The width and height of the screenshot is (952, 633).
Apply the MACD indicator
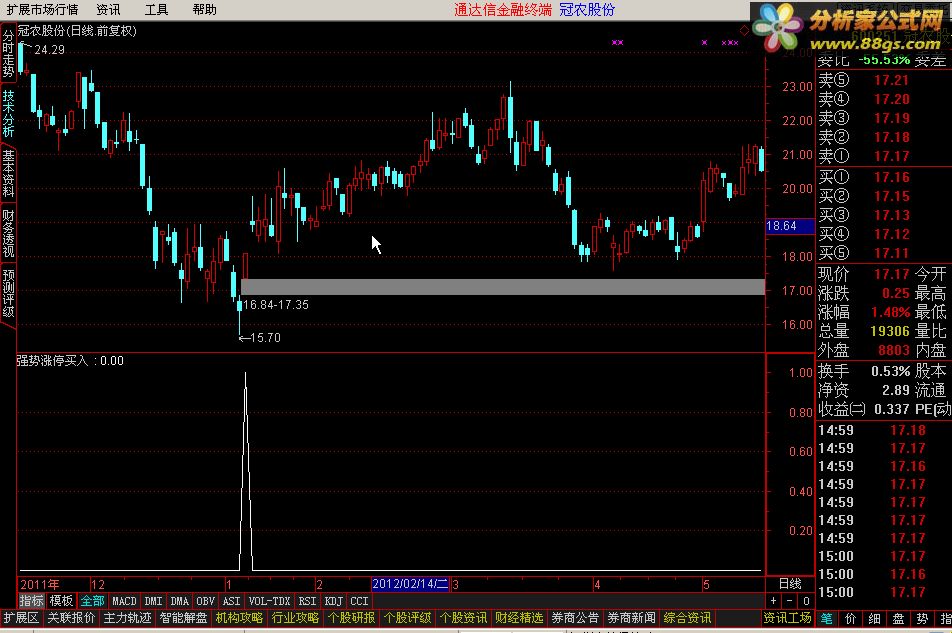(x=124, y=601)
